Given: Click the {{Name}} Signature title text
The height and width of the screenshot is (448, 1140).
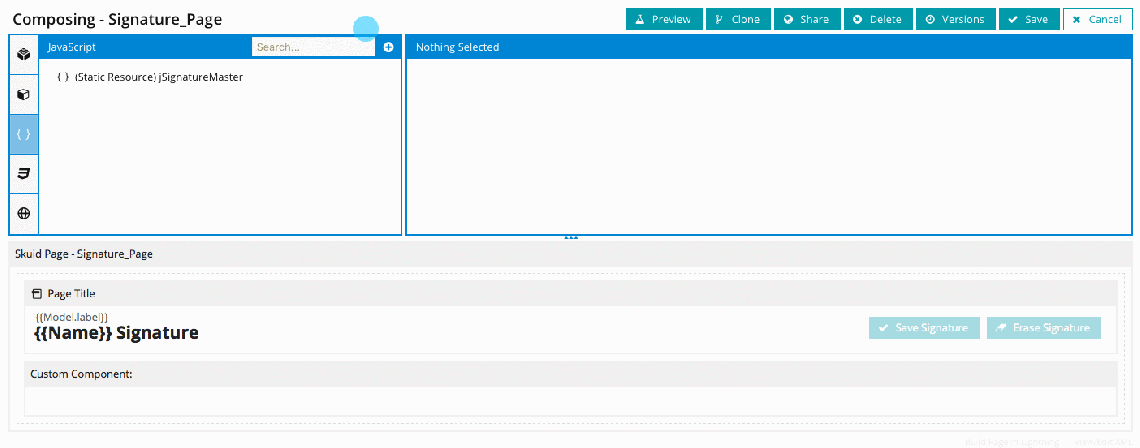Looking at the screenshot, I should (x=116, y=333).
